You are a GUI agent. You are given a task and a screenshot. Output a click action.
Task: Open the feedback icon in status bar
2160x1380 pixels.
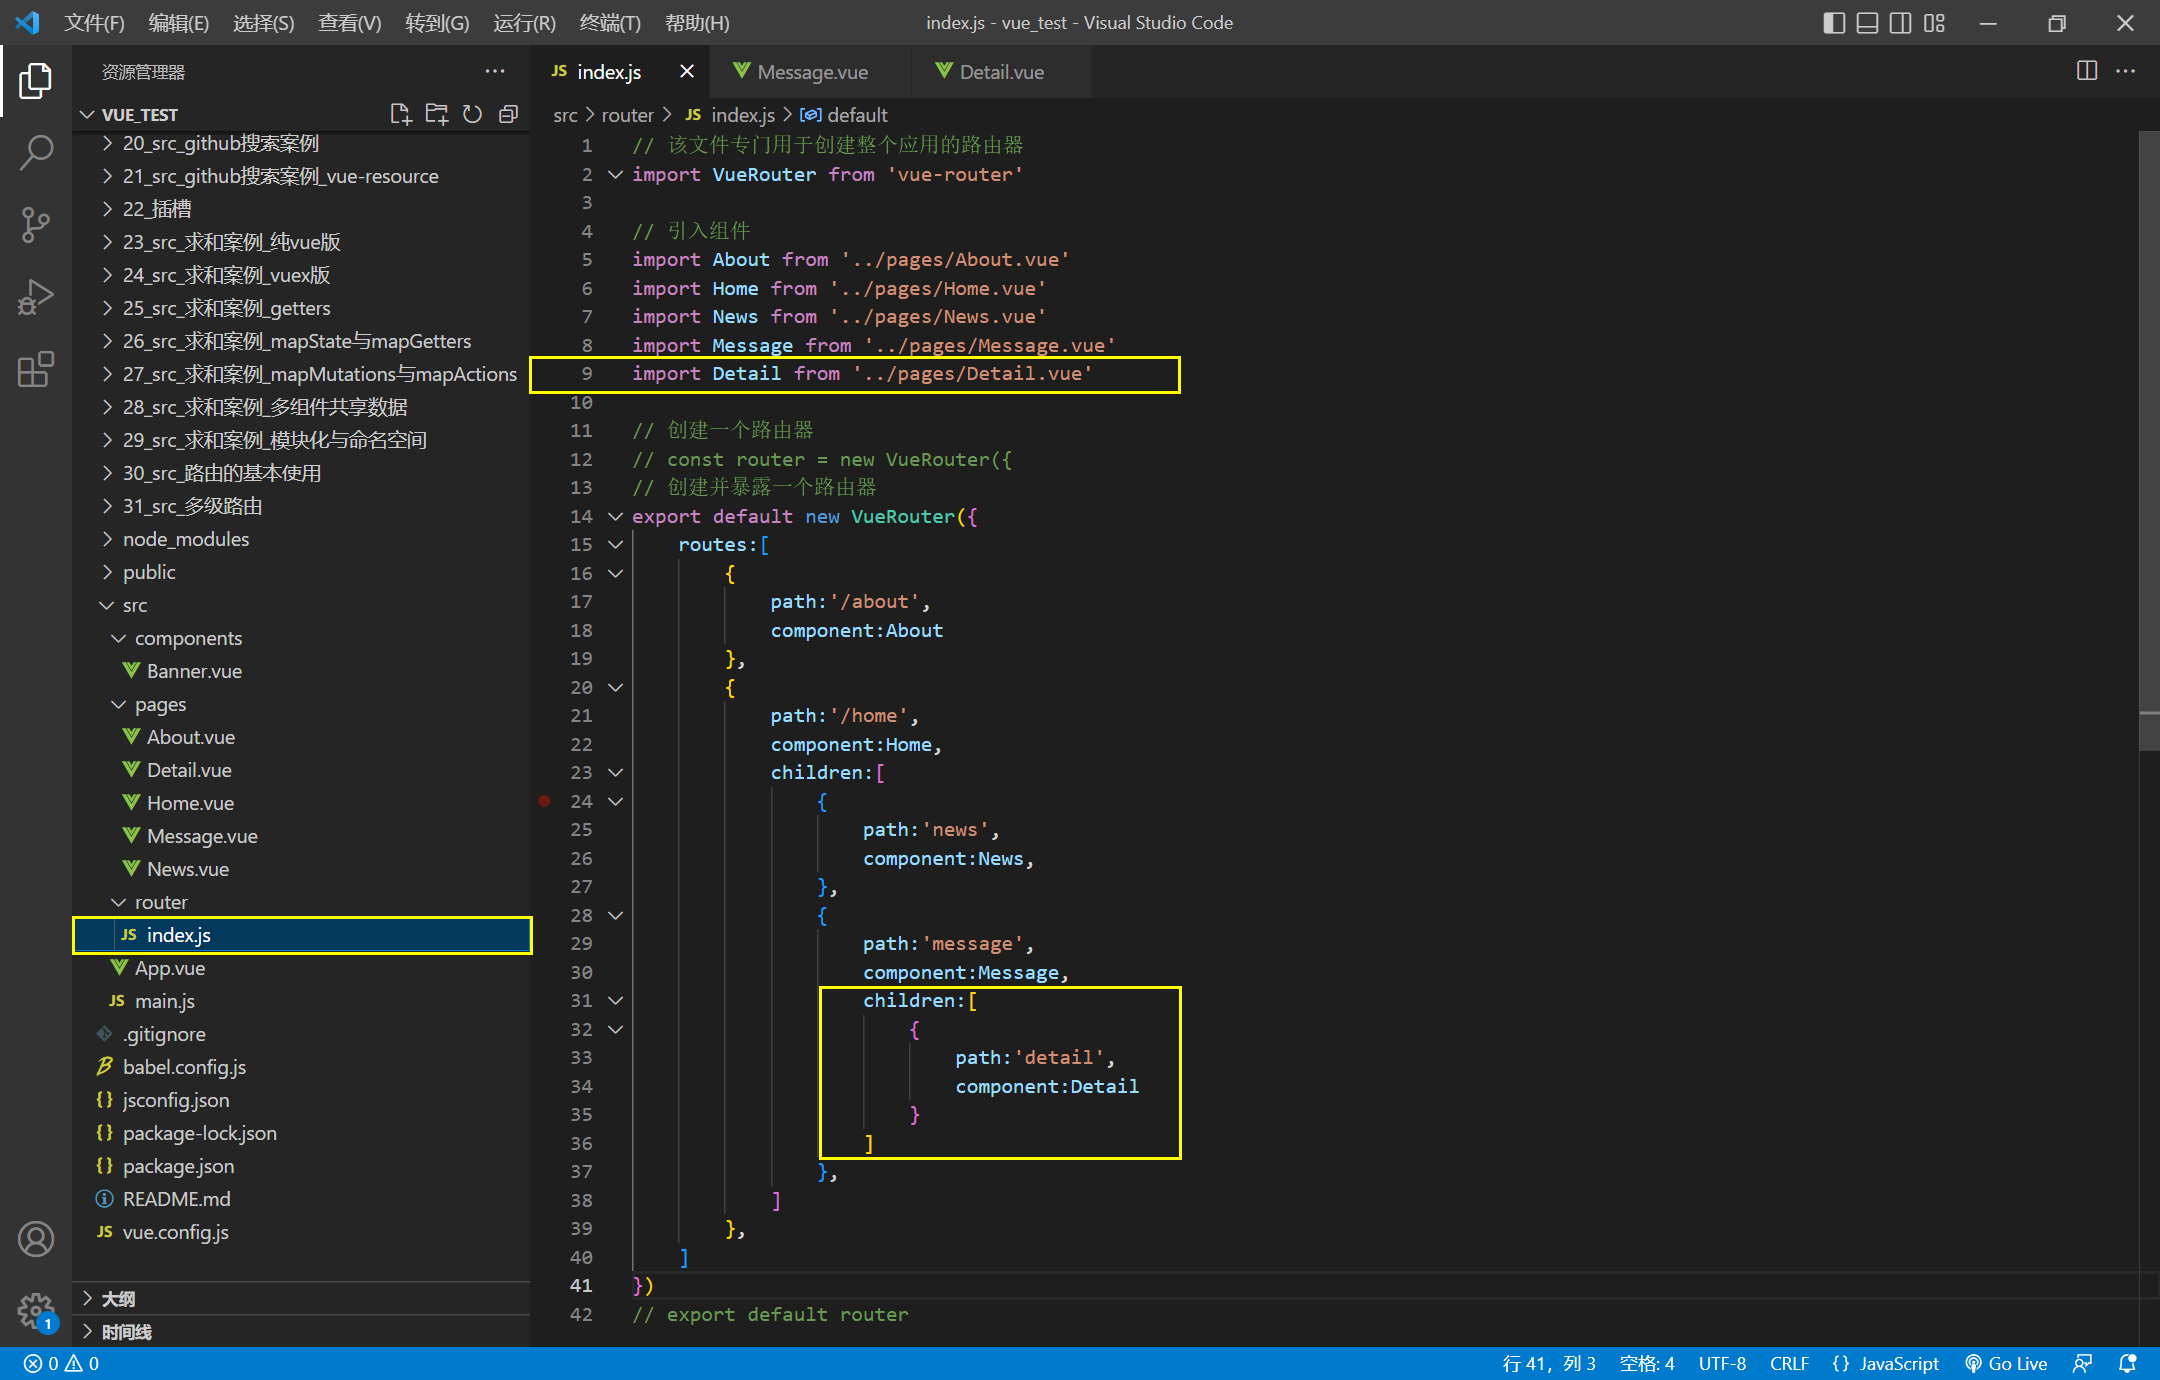[x=2083, y=1364]
